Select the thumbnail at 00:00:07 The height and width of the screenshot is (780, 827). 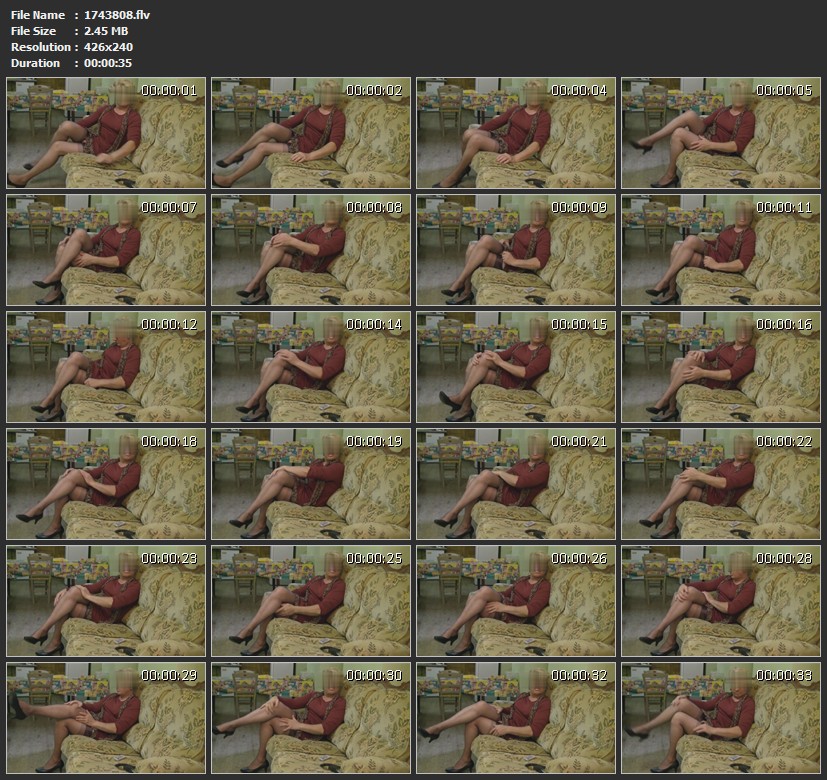106,250
